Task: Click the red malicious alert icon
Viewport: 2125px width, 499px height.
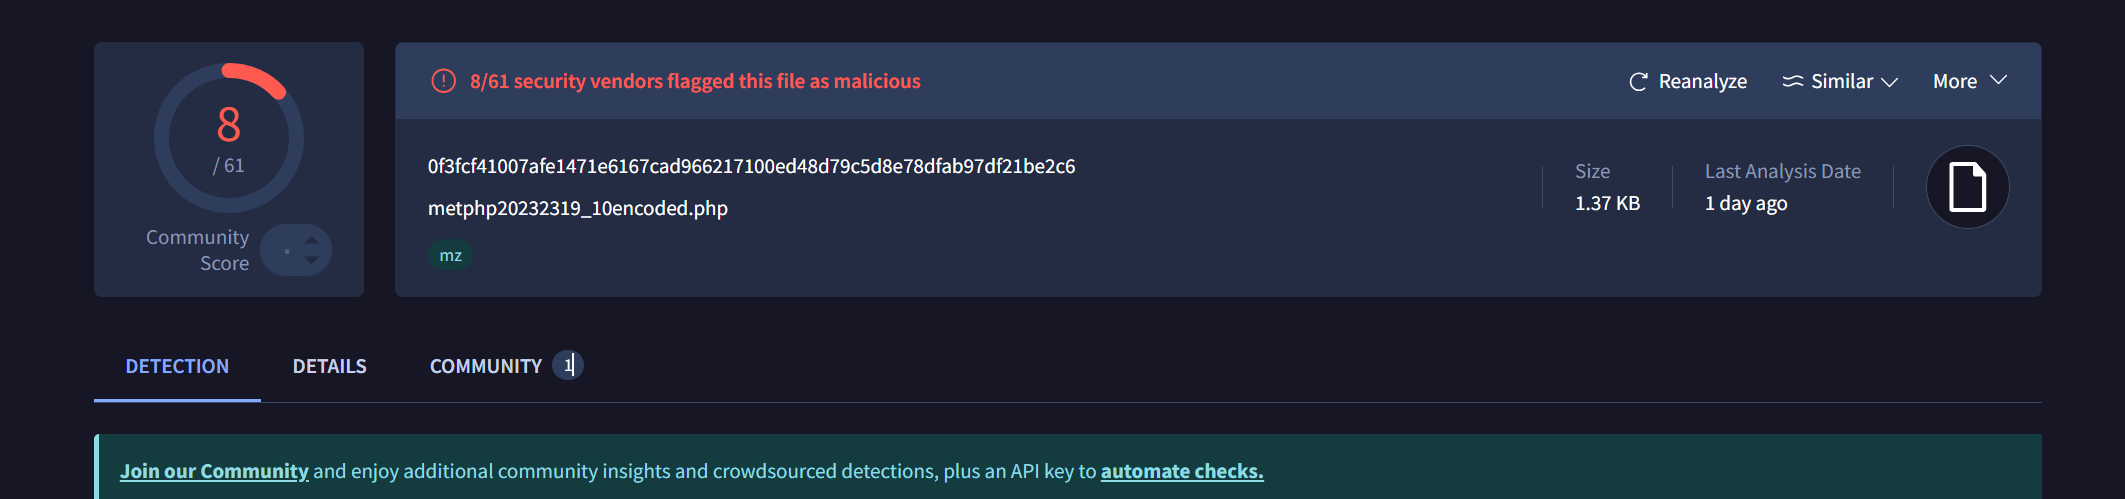Action: pos(443,81)
